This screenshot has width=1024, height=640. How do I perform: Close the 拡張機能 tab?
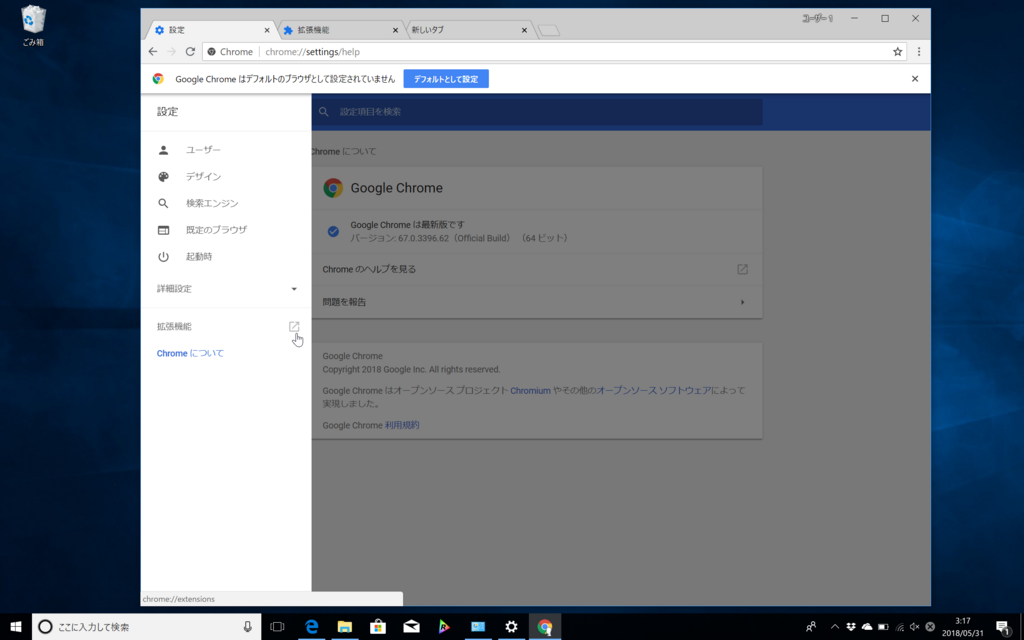[x=395, y=30]
